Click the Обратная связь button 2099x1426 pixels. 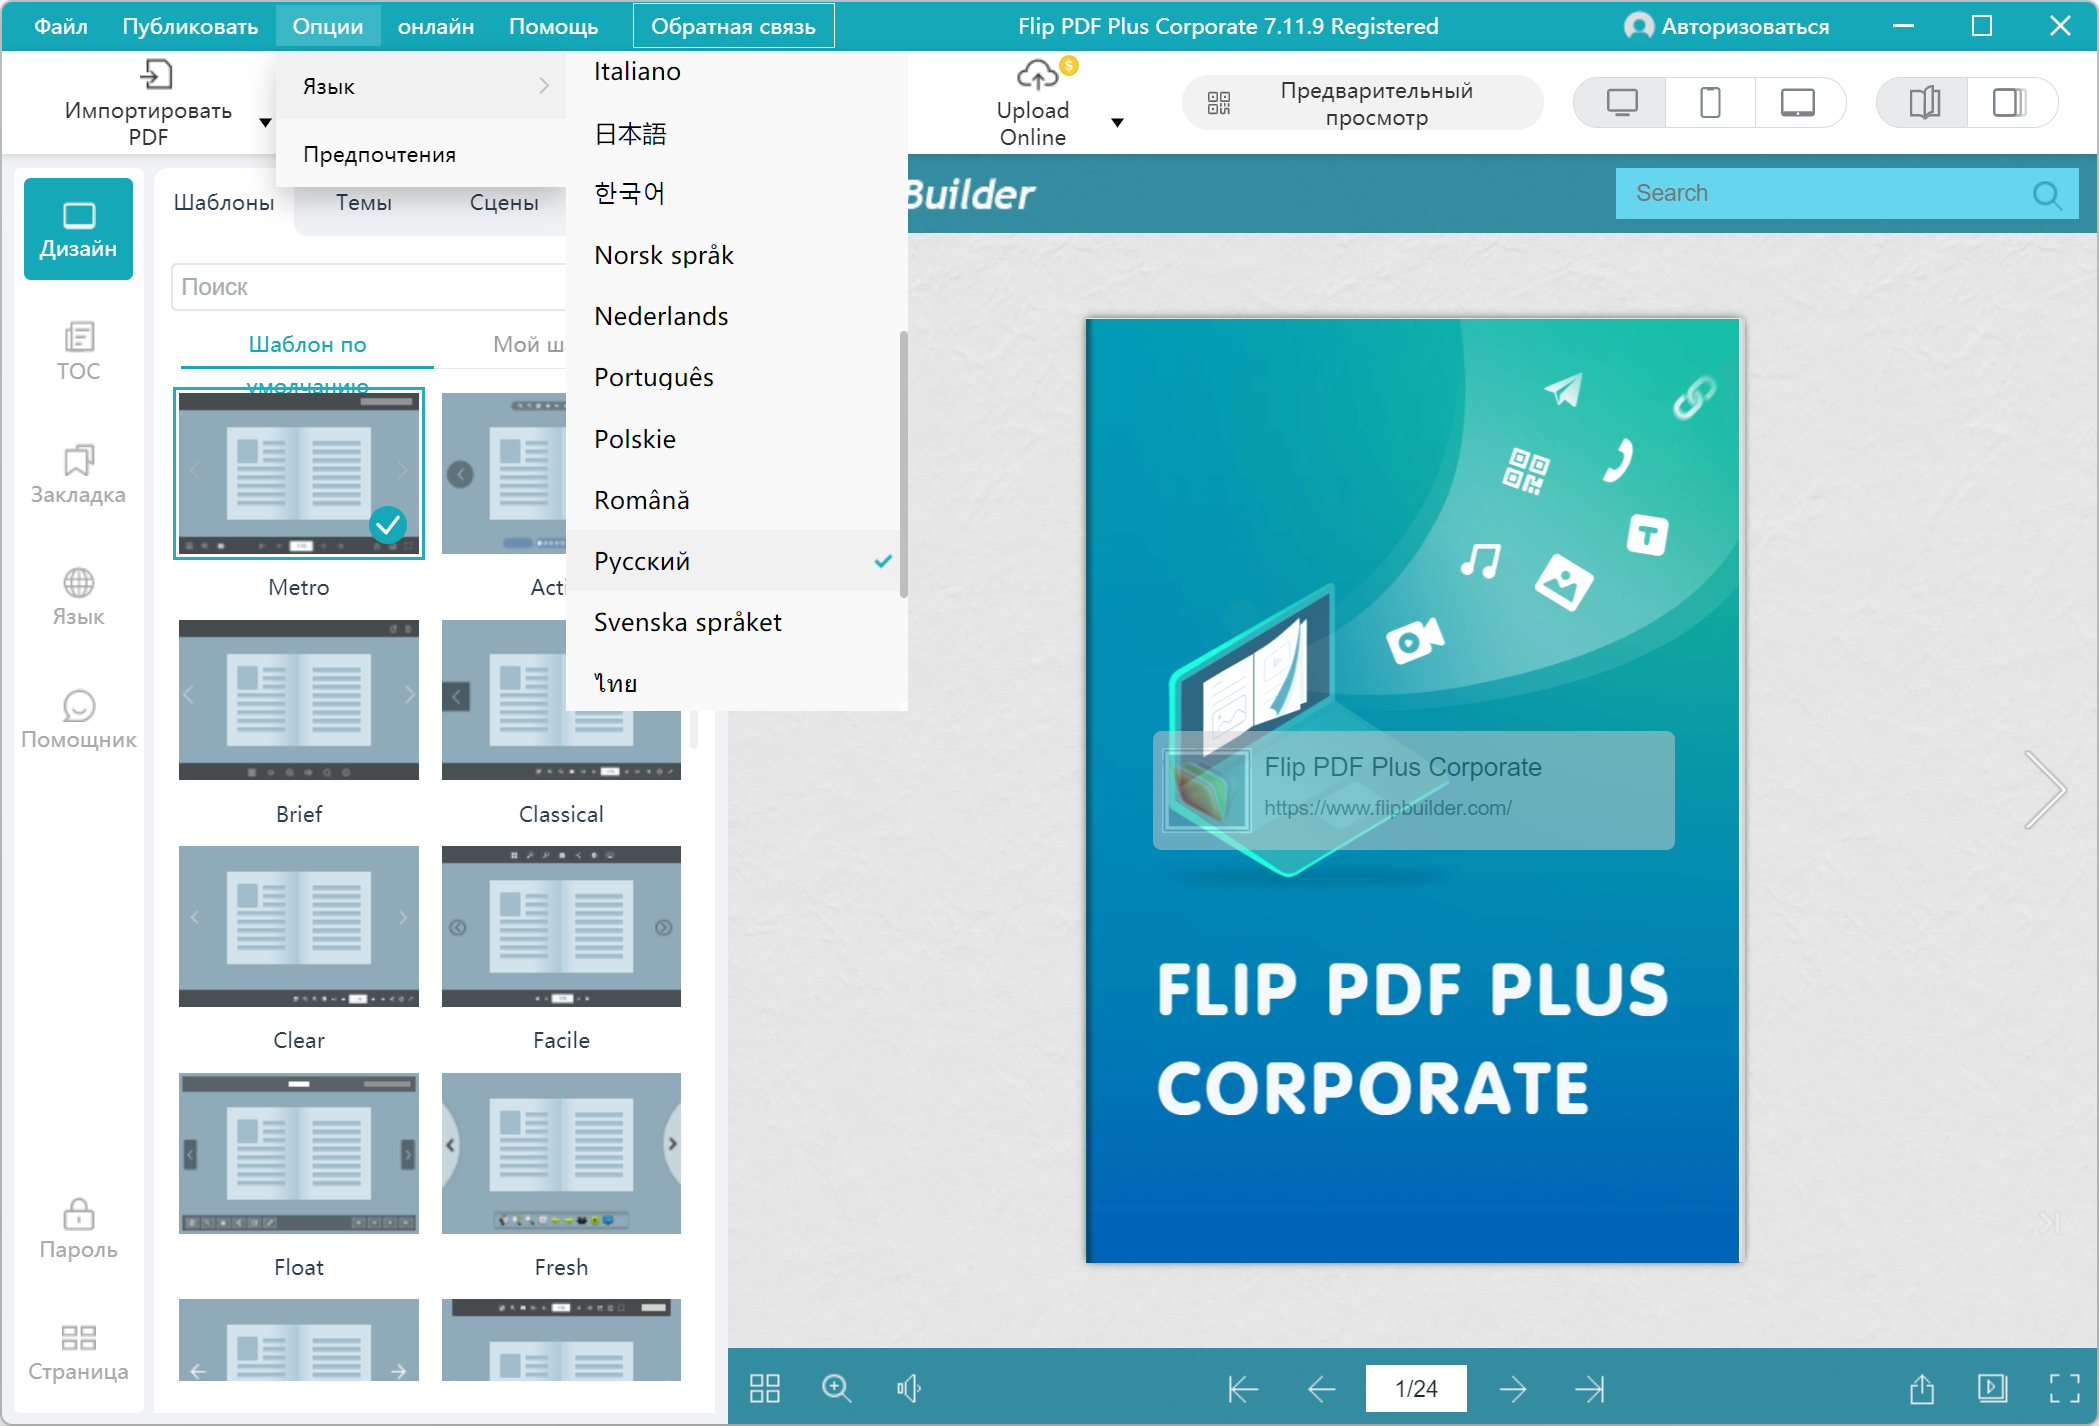[733, 27]
